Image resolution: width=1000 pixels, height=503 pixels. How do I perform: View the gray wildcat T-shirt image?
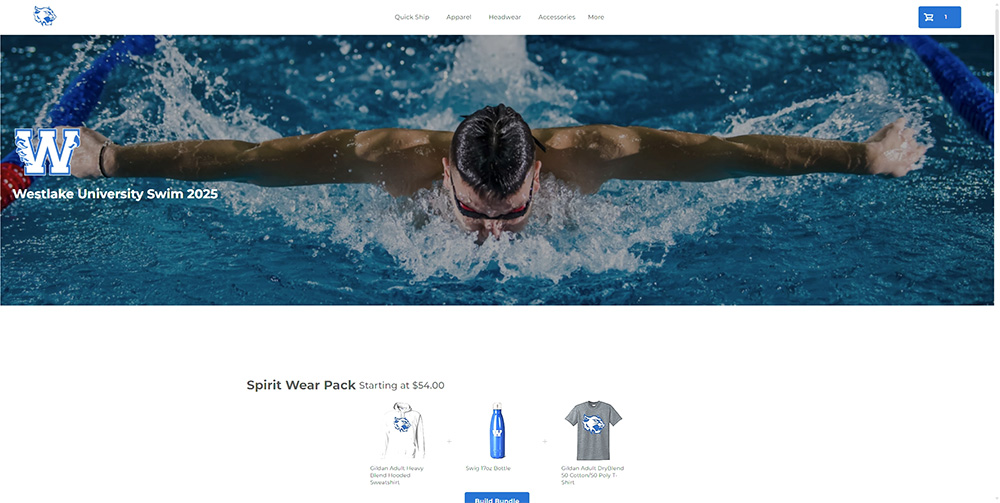[x=593, y=430]
